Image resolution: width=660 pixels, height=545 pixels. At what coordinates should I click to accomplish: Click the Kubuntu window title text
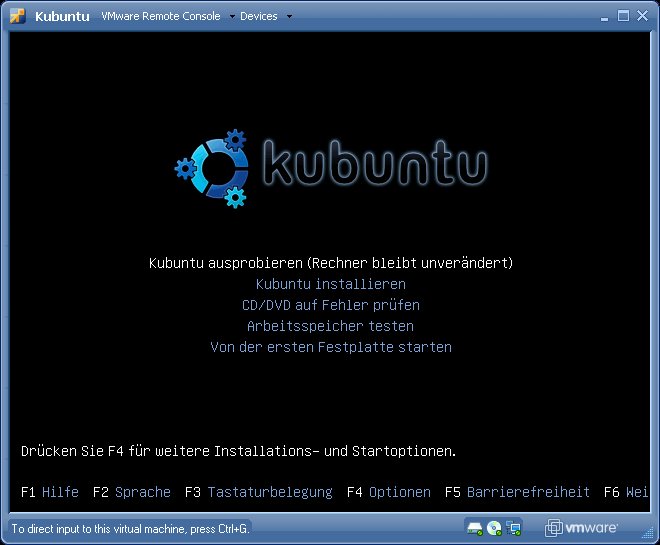62,16
